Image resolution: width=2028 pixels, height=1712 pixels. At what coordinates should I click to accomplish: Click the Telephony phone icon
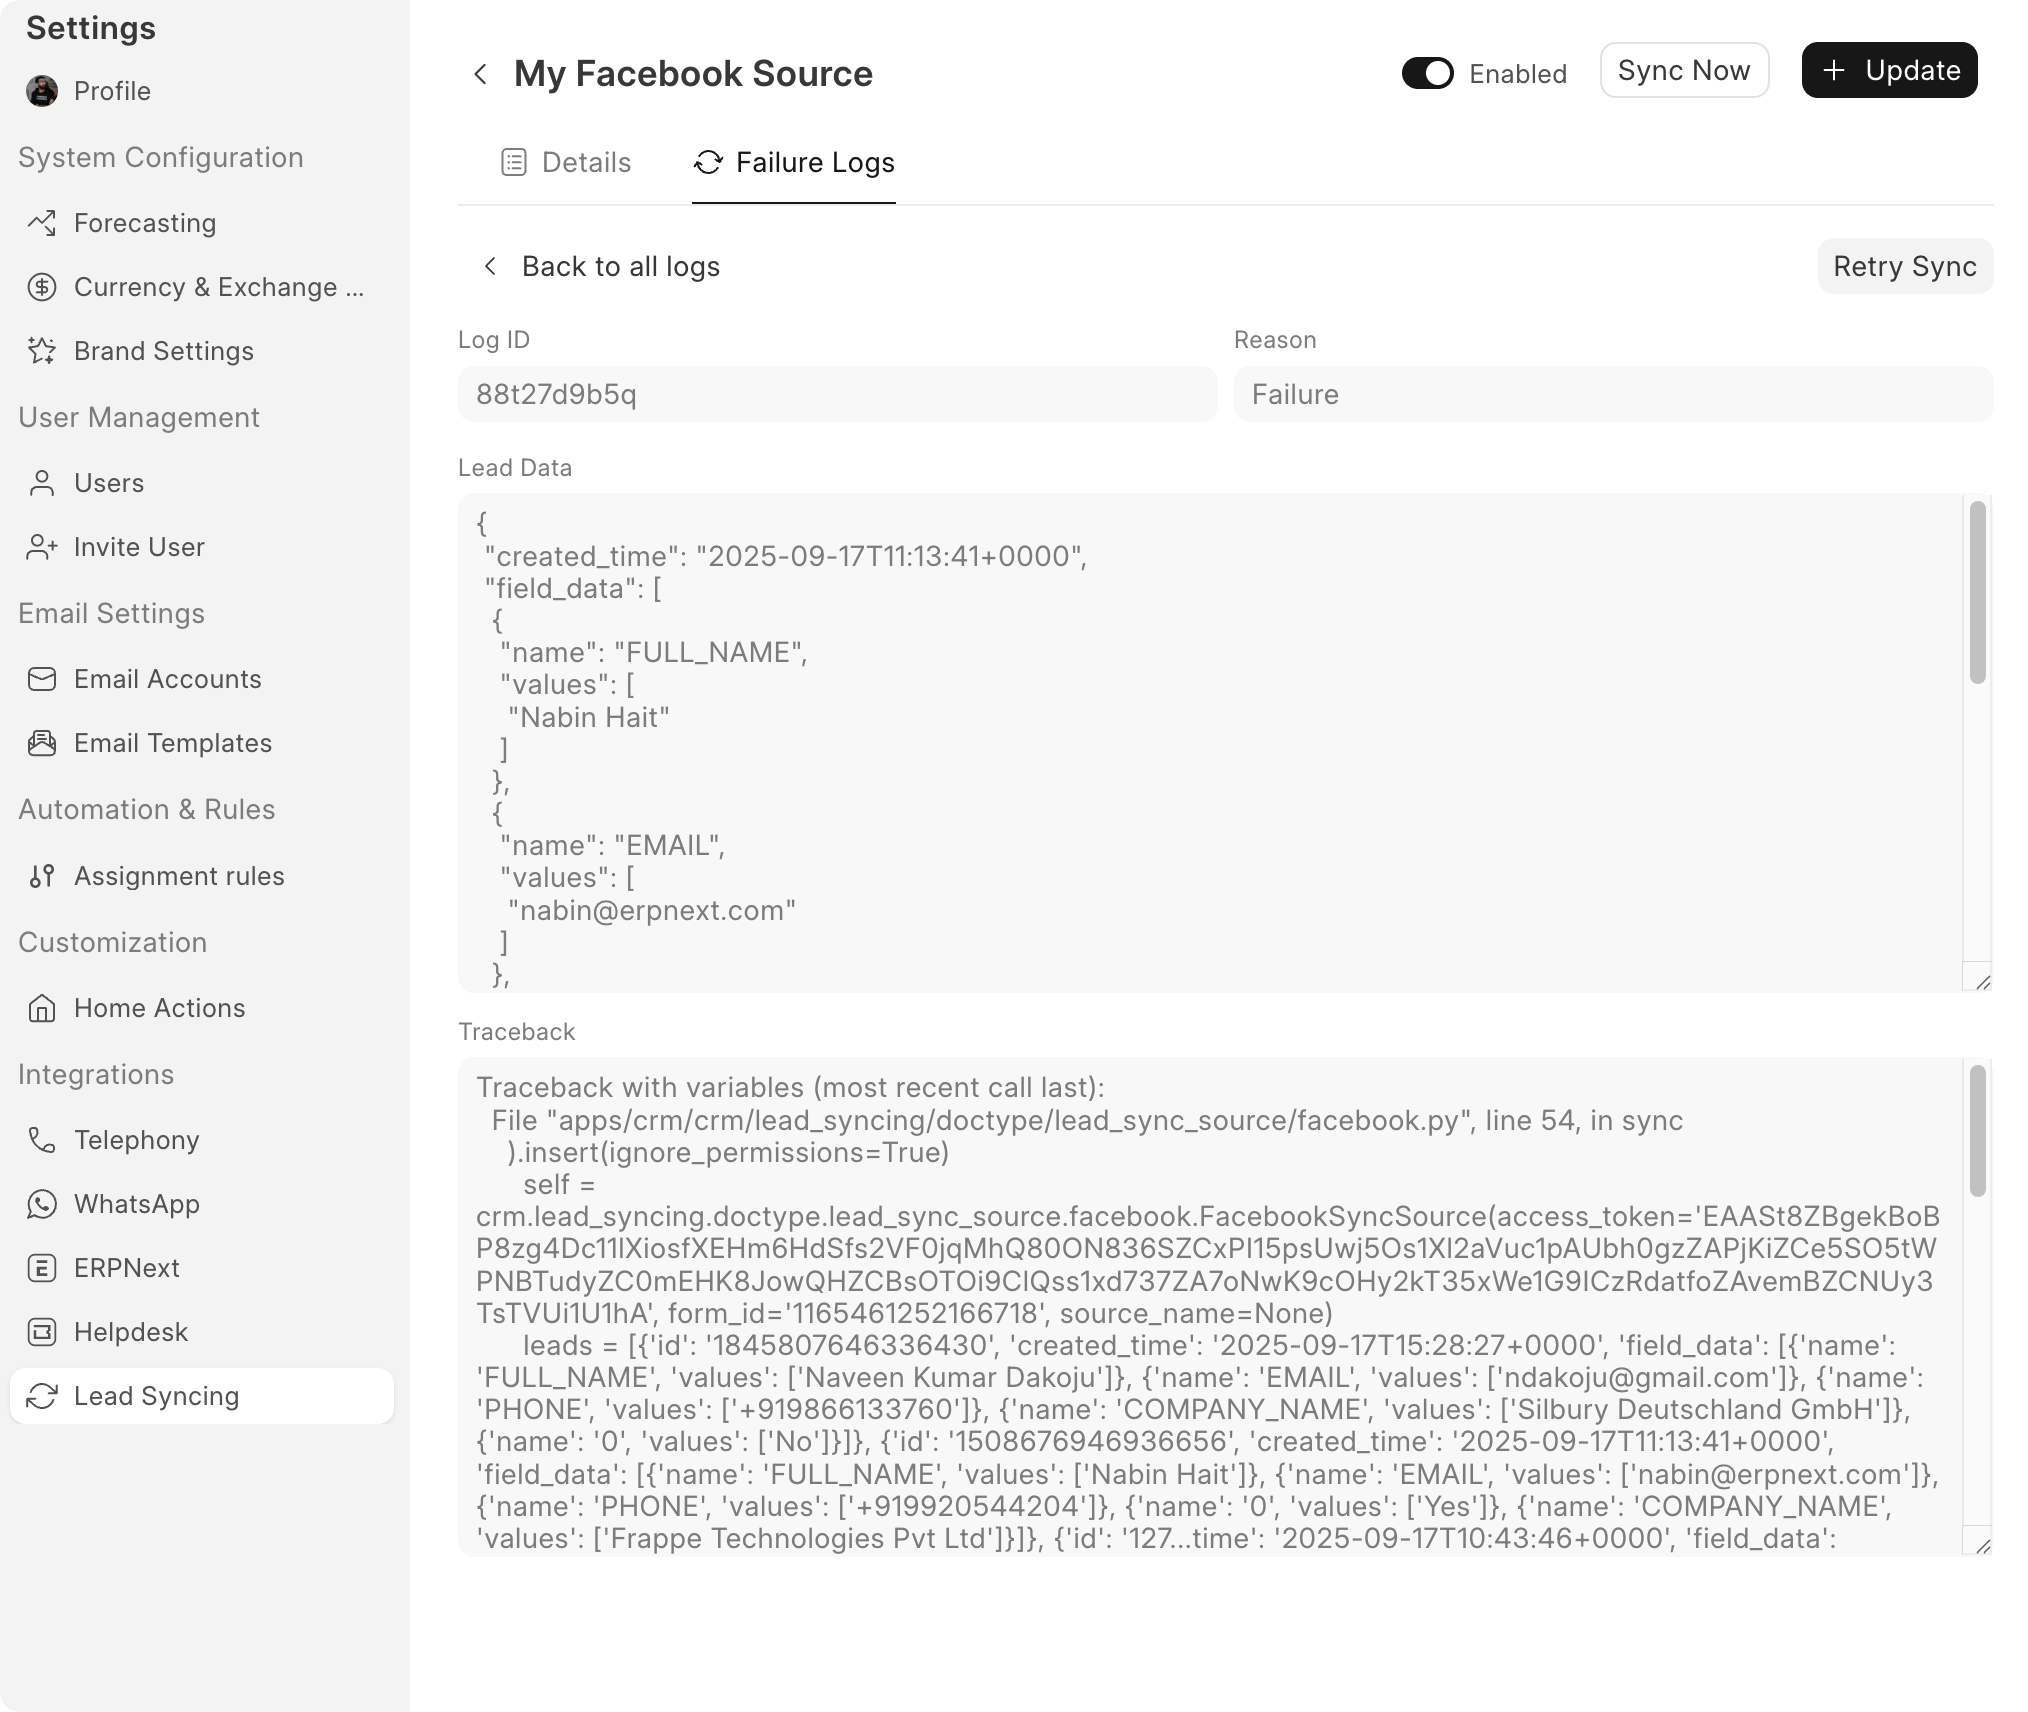[x=41, y=1140]
